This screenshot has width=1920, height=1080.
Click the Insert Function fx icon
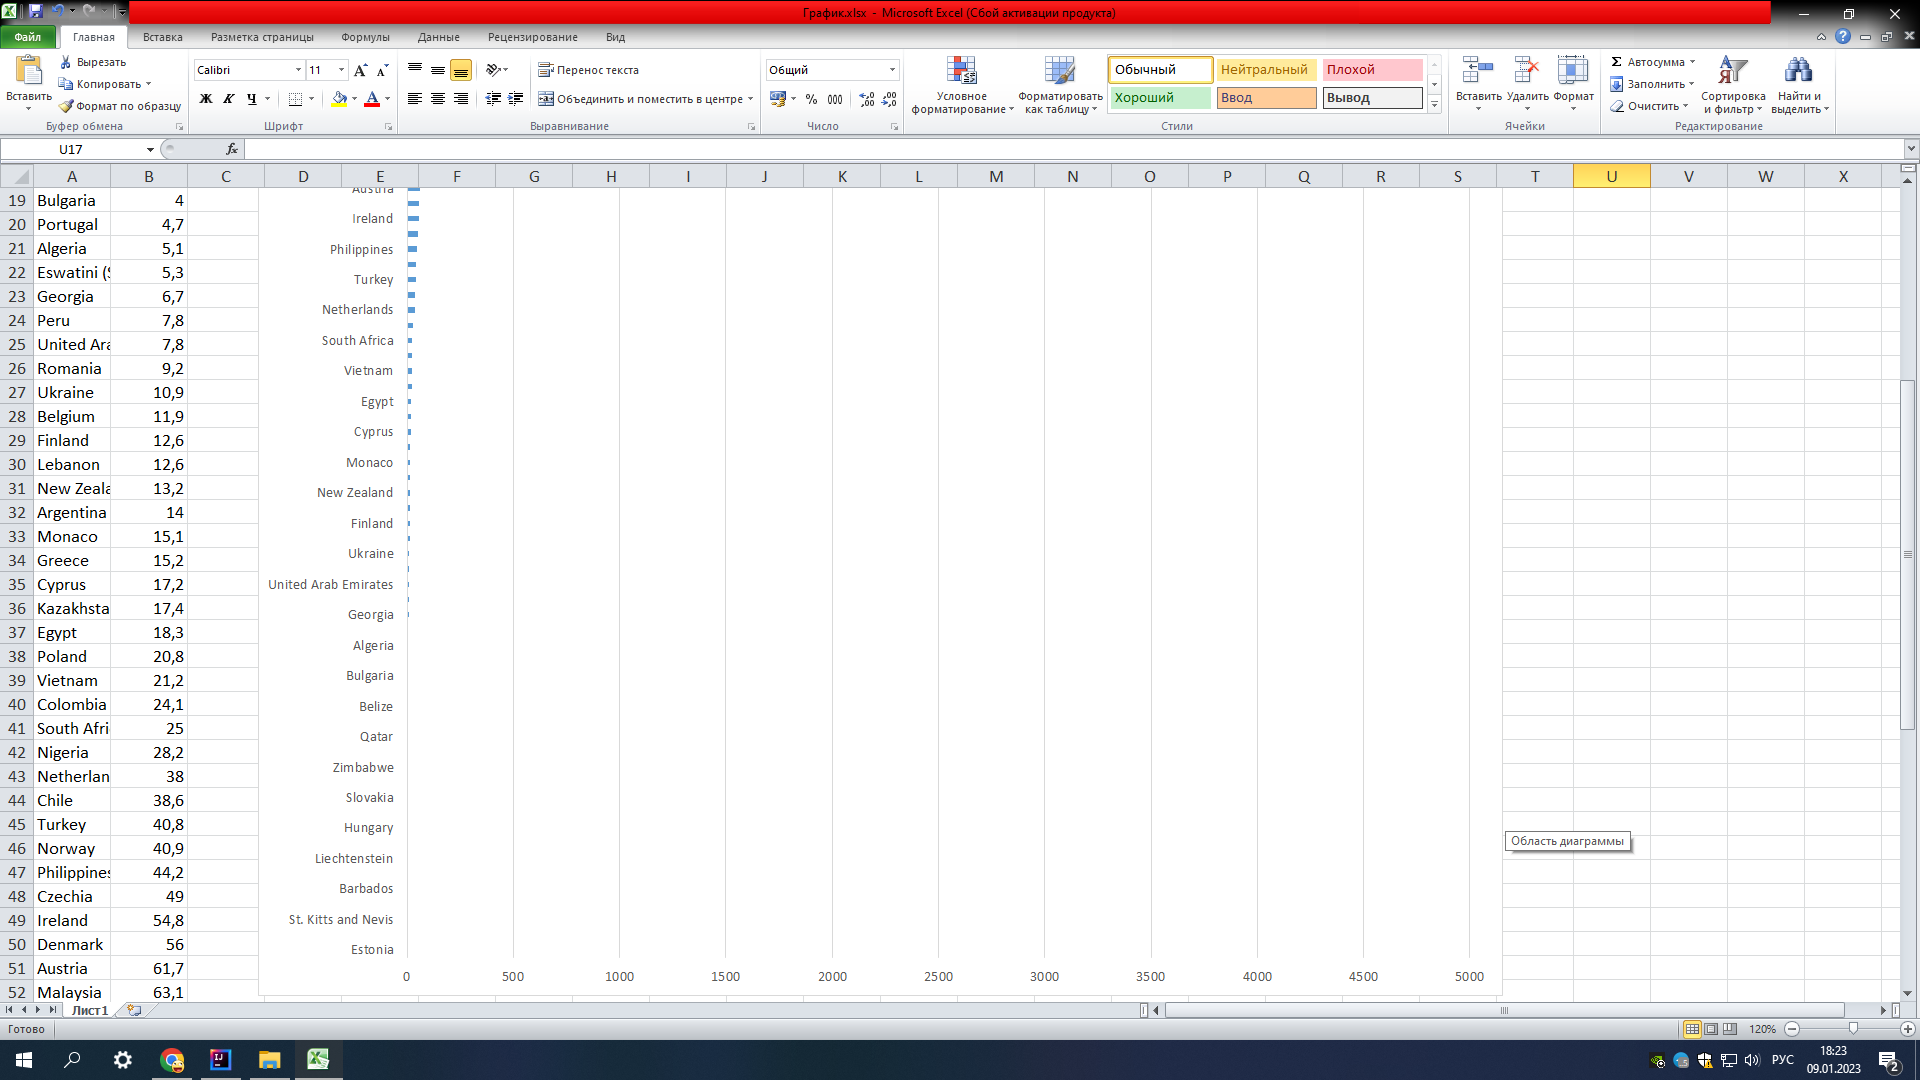(x=232, y=149)
